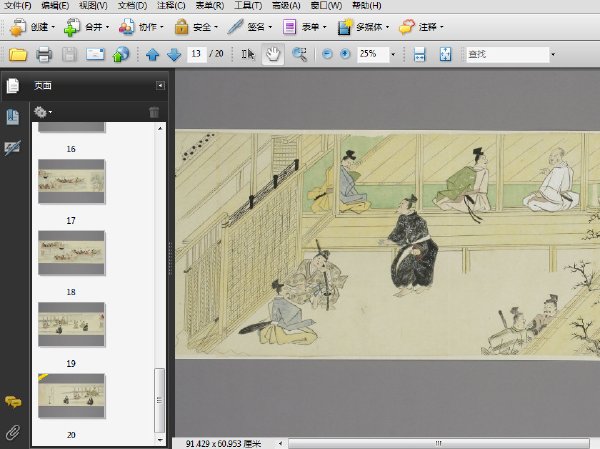This screenshot has height=449, width=600.
Task: Open the 表单(R) menu
Action: click(210, 6)
